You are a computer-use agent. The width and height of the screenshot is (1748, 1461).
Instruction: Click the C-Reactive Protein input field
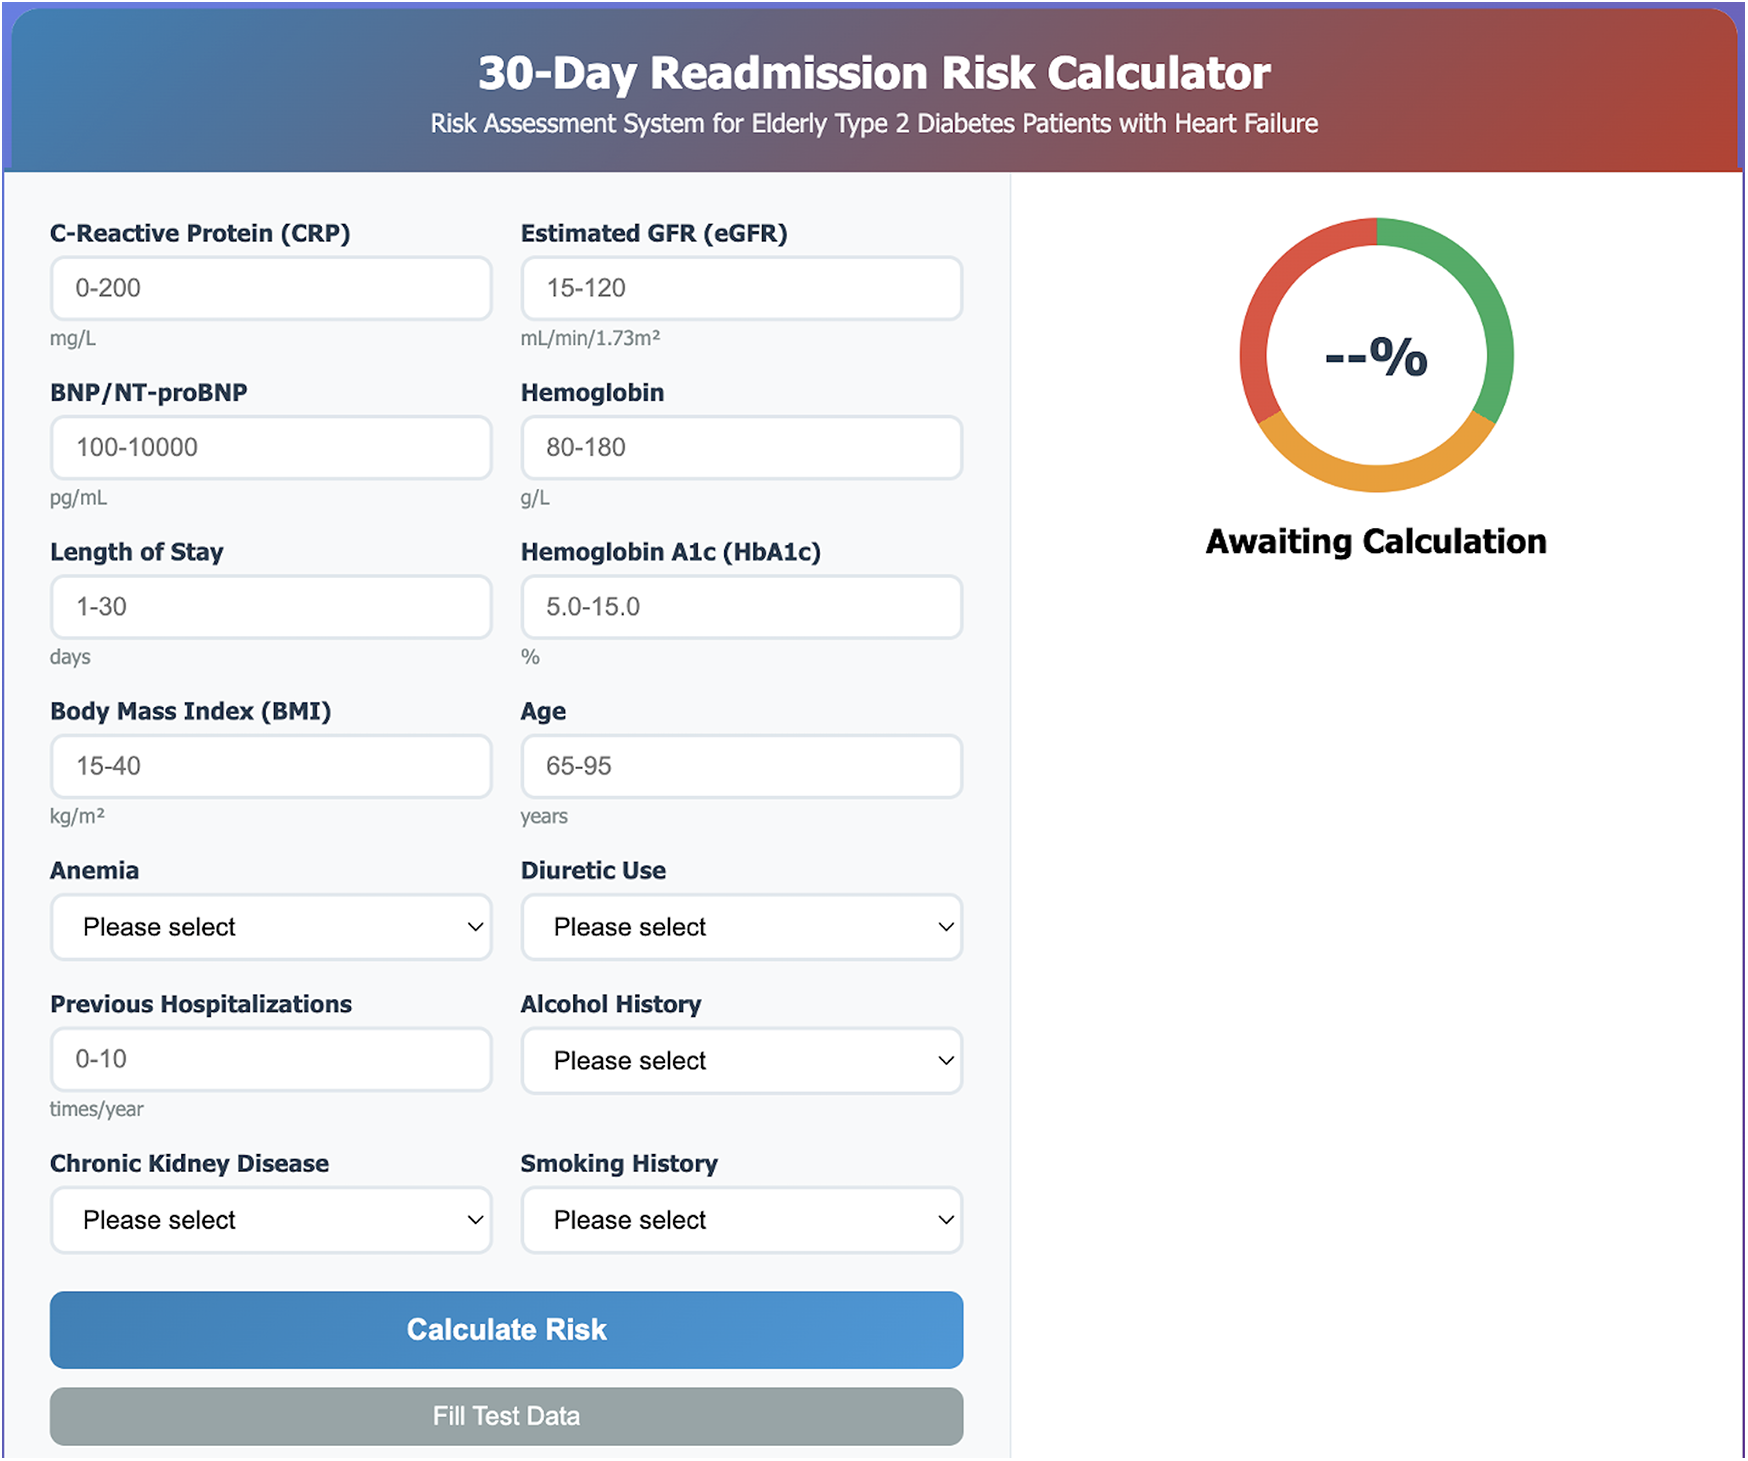[x=271, y=288]
